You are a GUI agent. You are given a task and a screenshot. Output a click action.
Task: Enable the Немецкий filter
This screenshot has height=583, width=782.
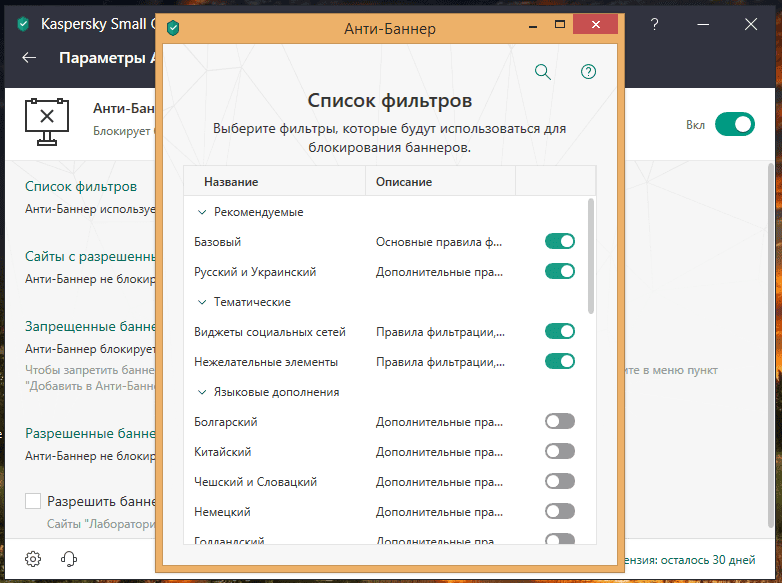[x=560, y=511]
